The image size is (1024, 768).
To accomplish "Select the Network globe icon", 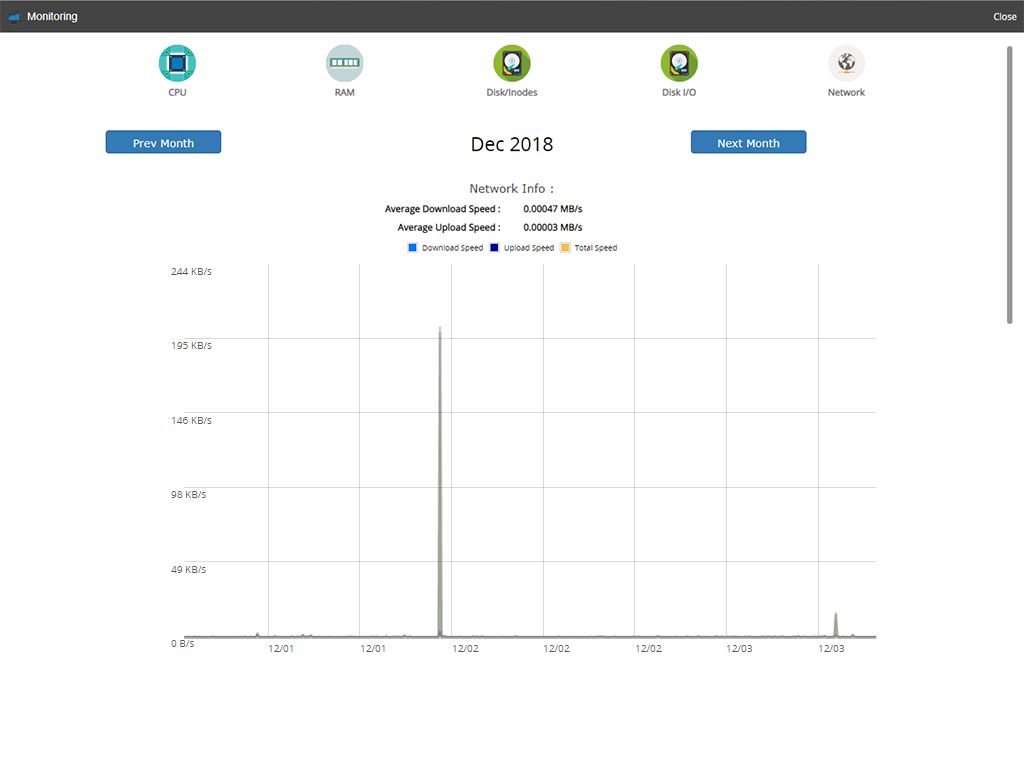I will pyautogui.click(x=846, y=64).
